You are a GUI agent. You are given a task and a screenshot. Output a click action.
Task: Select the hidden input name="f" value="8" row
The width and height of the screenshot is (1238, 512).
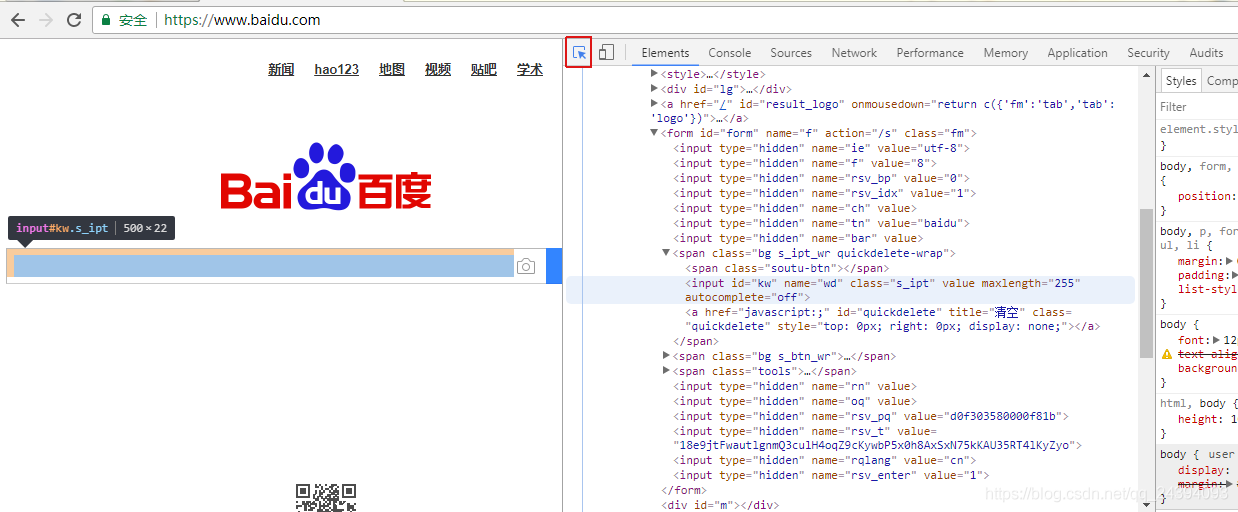click(x=804, y=163)
